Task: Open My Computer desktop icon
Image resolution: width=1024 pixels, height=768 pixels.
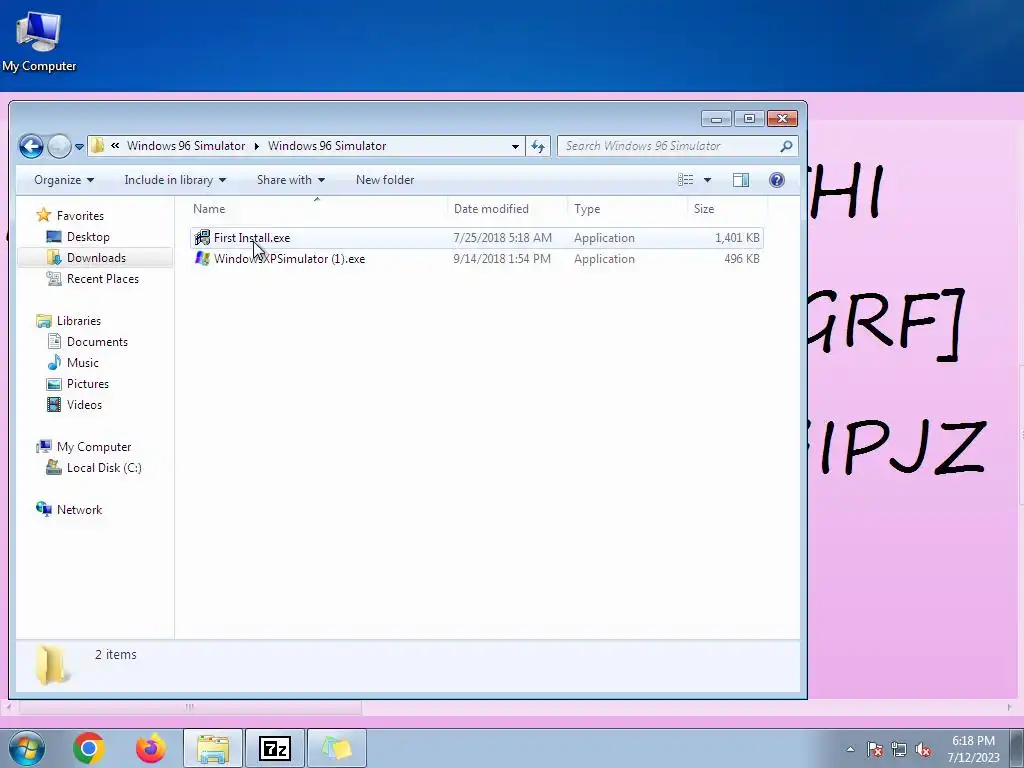Action: tap(39, 41)
